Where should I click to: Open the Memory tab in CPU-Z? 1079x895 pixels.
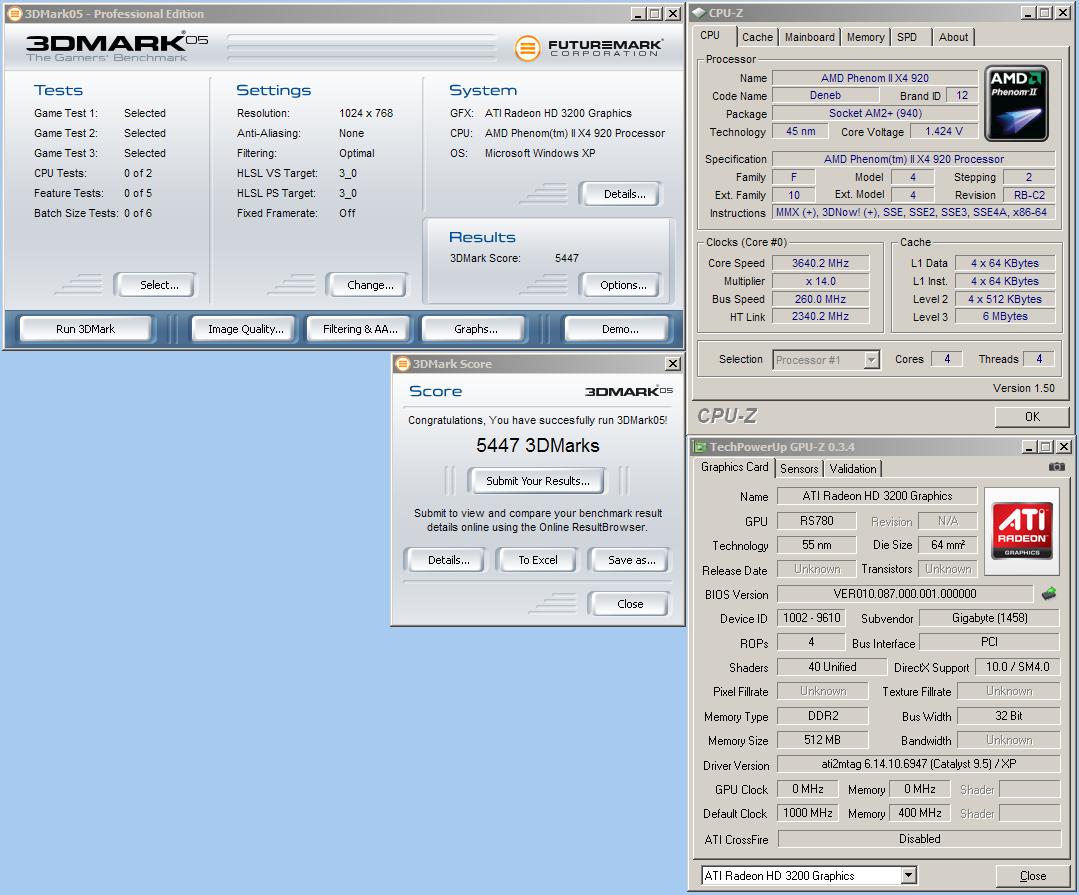tap(865, 37)
